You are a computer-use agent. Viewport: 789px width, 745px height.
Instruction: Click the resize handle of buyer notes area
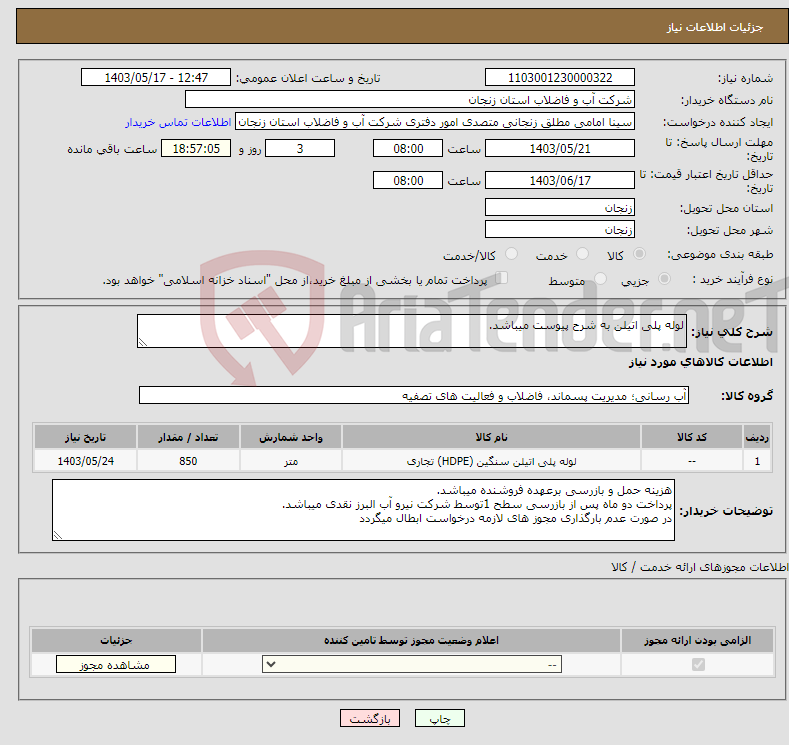pos(58,535)
